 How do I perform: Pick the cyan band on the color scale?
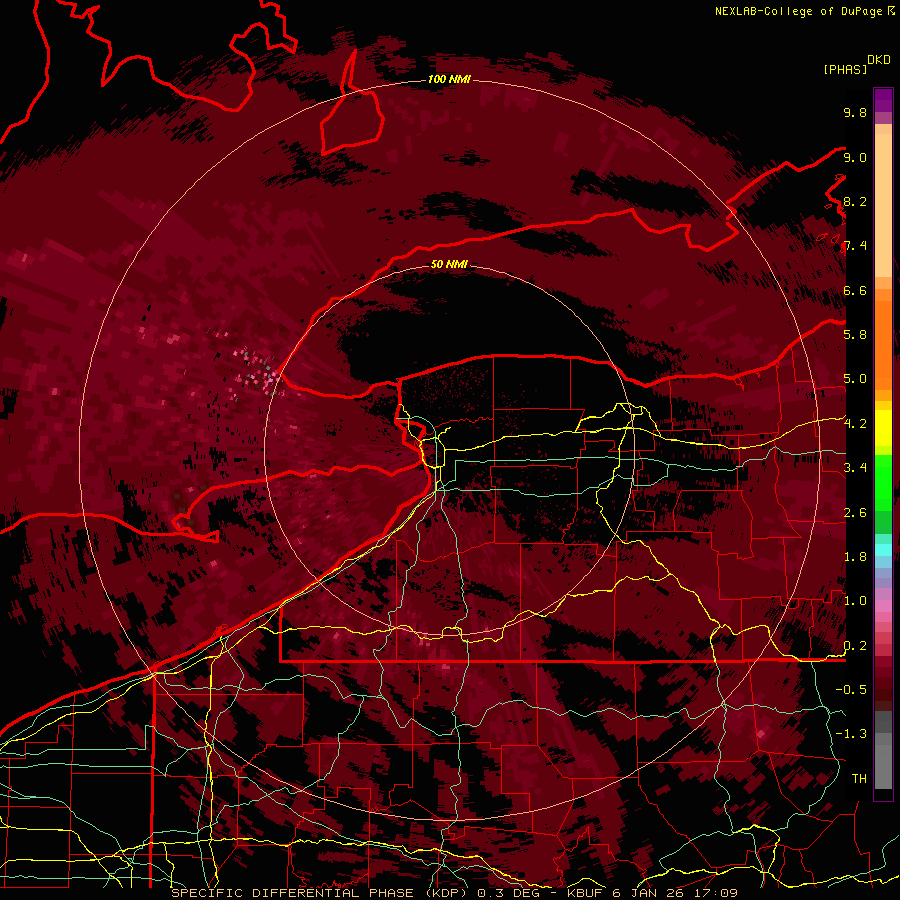coord(883,550)
